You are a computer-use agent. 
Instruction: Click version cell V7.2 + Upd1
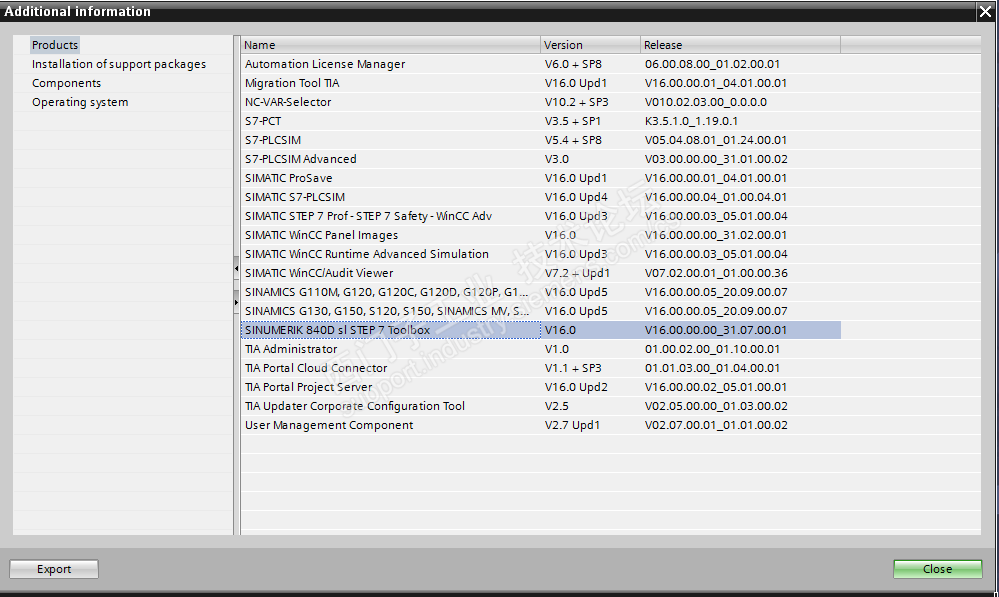click(x=577, y=273)
